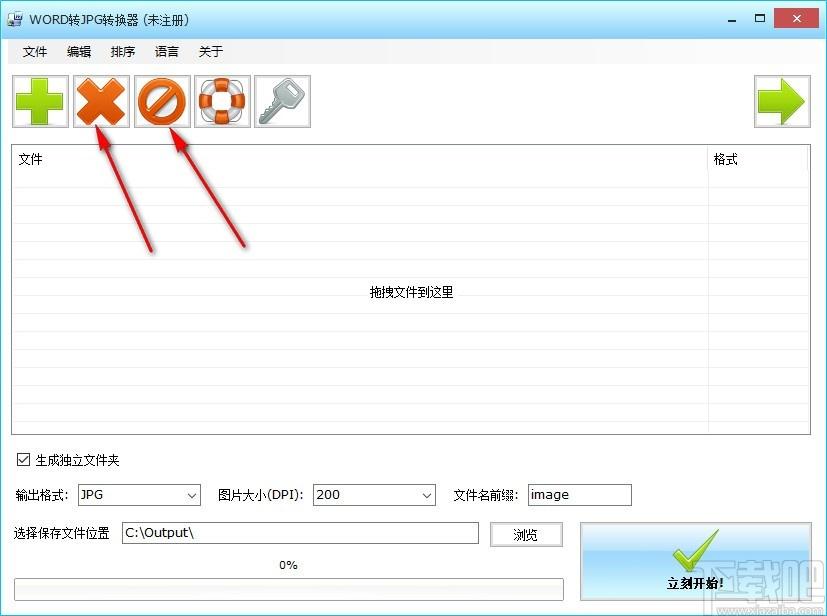Toggle 生成独立文件夹 checkbox
The height and width of the screenshot is (616, 827).
coord(23,459)
